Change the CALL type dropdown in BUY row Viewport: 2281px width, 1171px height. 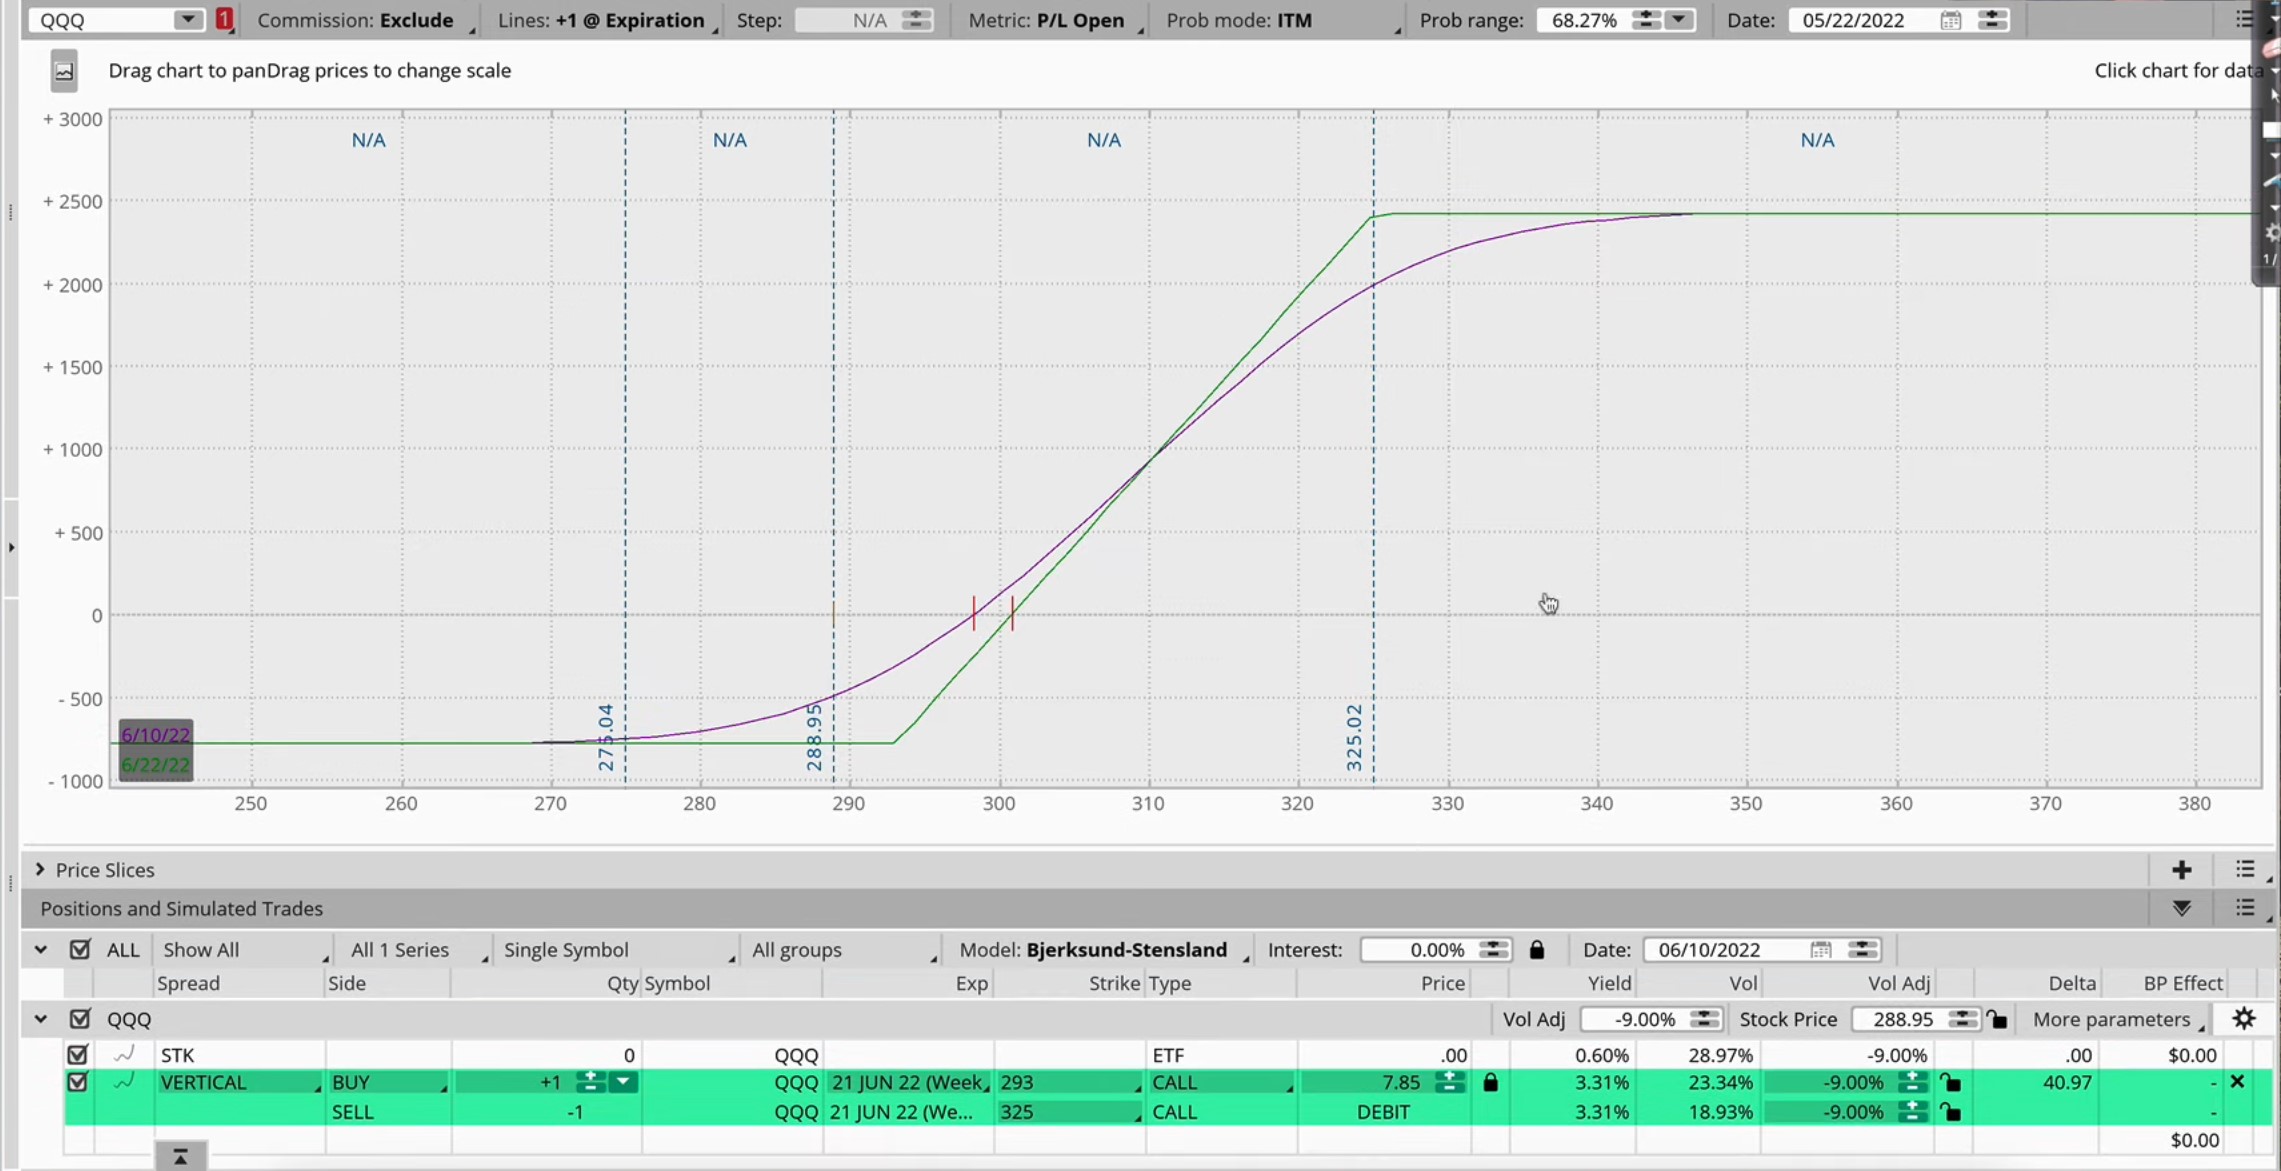[1221, 1082]
